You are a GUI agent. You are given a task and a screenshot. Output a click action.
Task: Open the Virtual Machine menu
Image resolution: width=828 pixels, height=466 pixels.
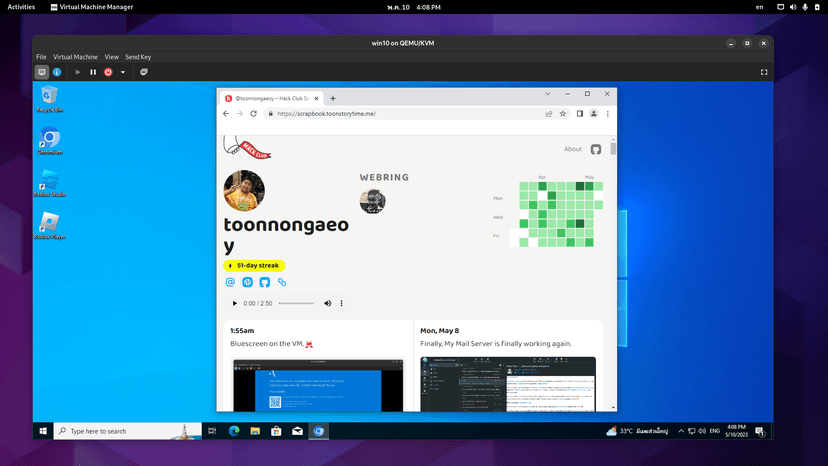click(x=75, y=57)
